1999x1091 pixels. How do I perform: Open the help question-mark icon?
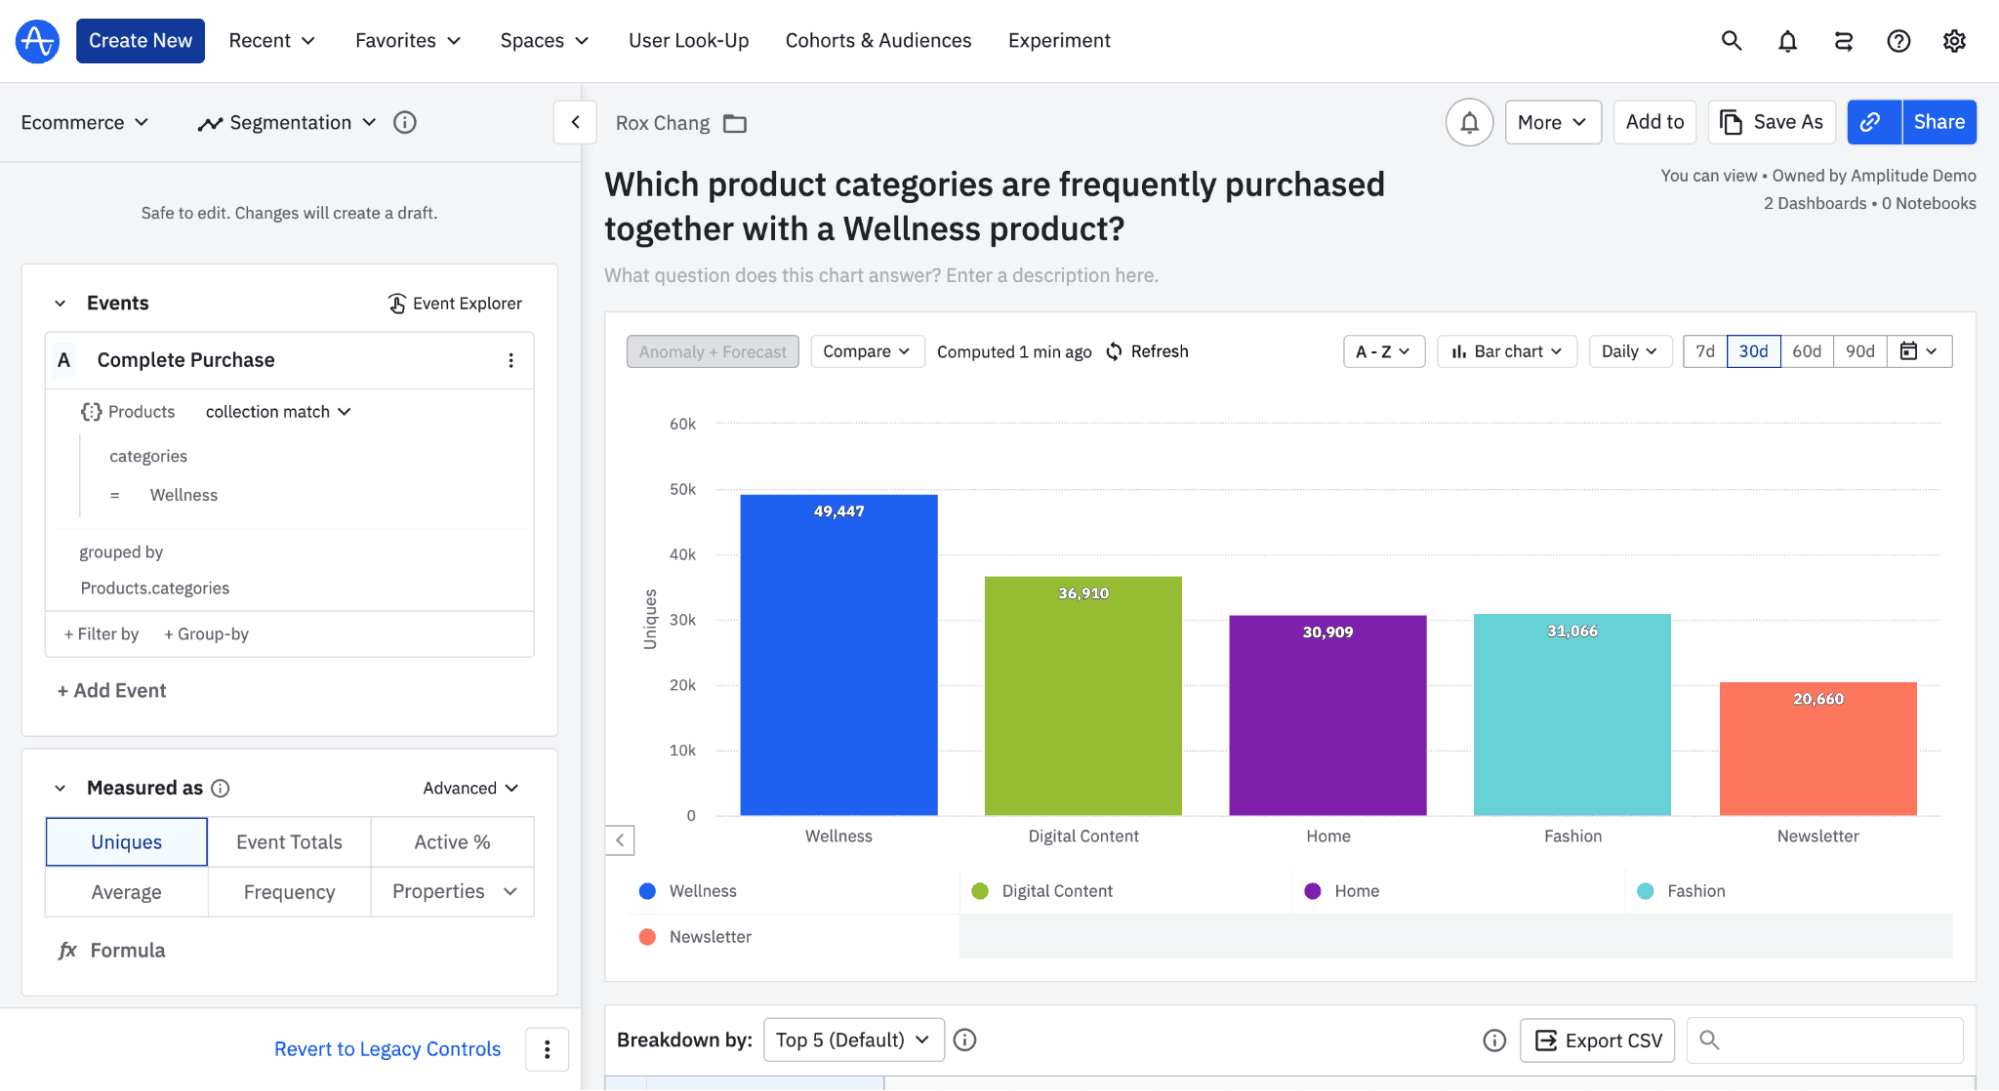click(x=1897, y=41)
